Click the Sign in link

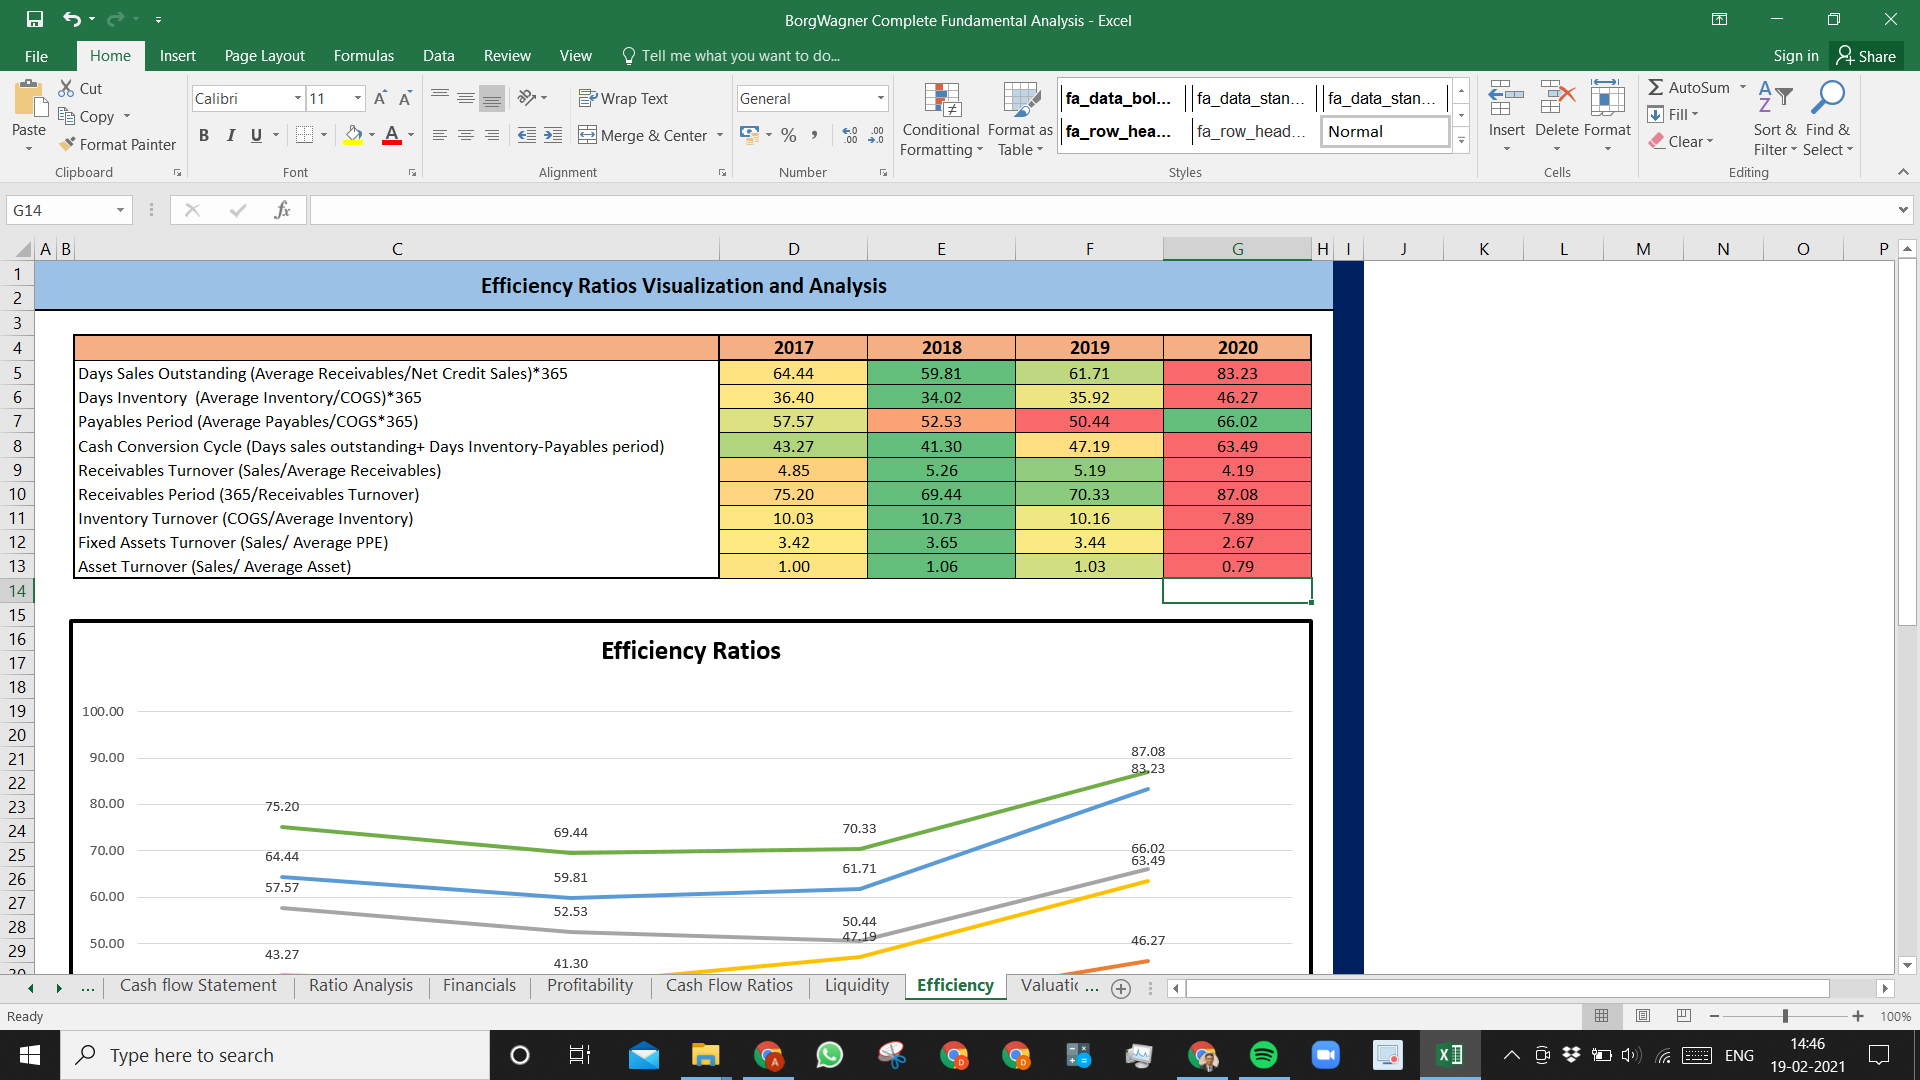pos(1795,56)
